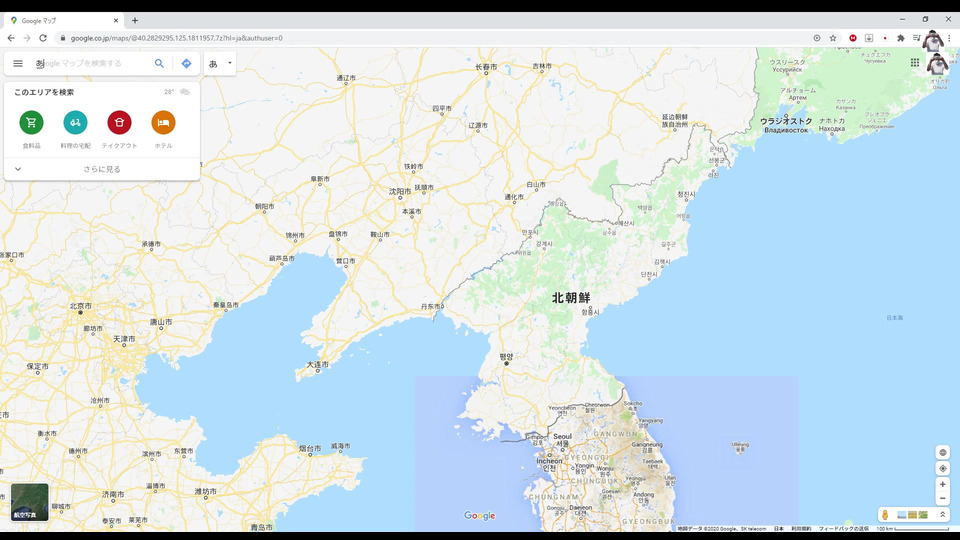The height and width of the screenshot is (540, 960).
Task: Click the ウラジオストク city label
Action: [786, 121]
